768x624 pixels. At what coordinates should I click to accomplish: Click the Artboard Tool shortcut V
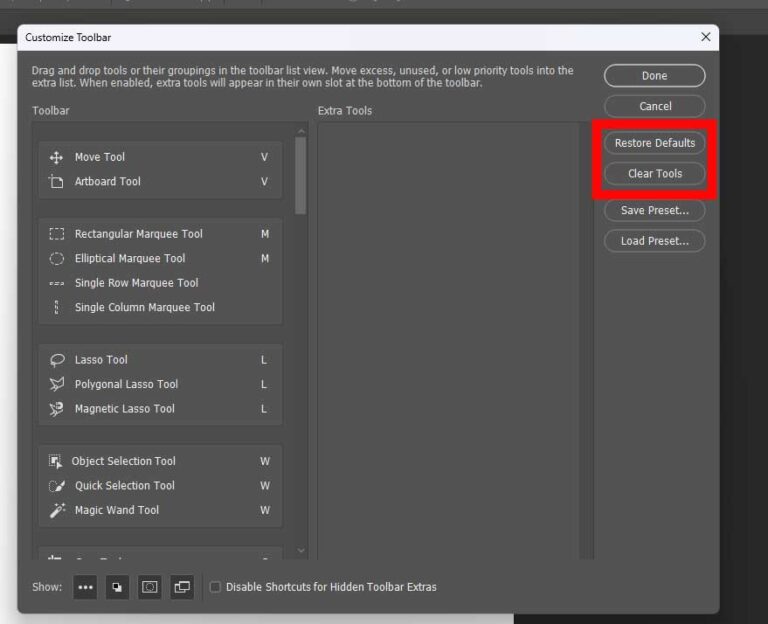pyautogui.click(x=264, y=182)
